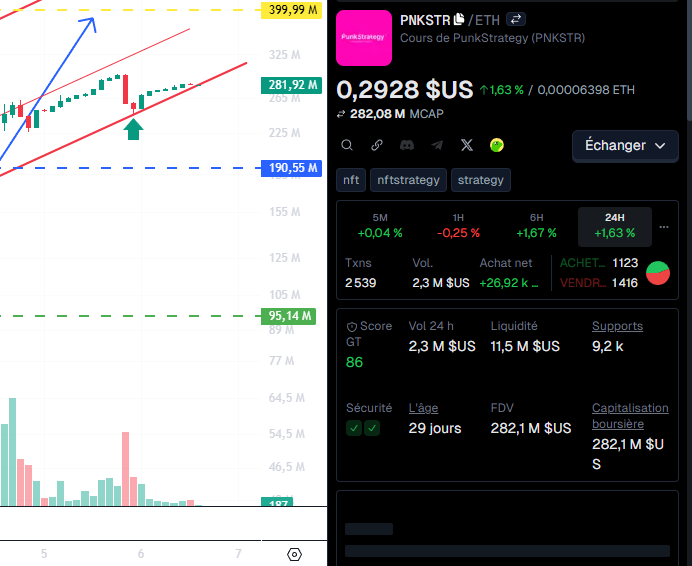Click the ACHET... buys count 1123
Image resolution: width=692 pixels, height=566 pixels.
(x=625, y=263)
